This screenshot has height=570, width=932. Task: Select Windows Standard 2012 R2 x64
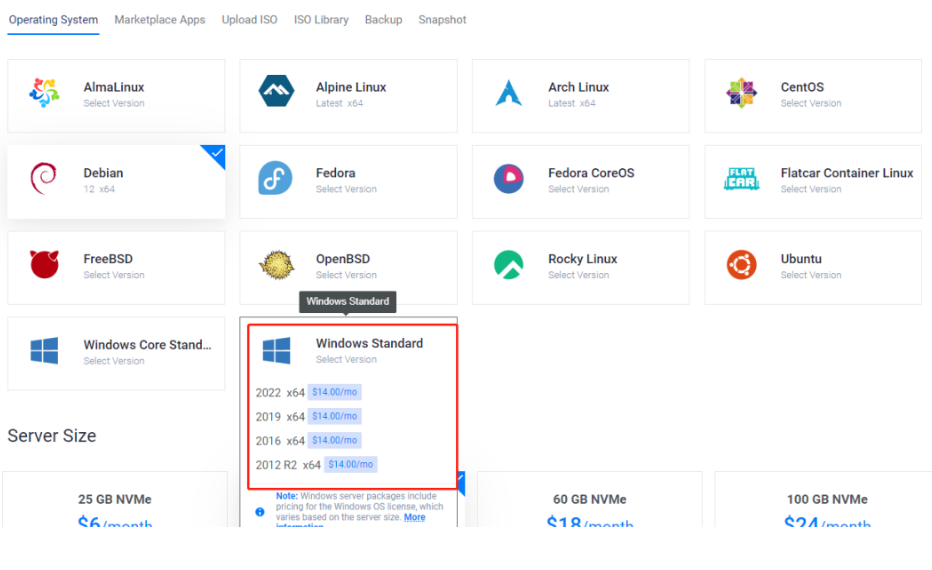[x=288, y=465]
